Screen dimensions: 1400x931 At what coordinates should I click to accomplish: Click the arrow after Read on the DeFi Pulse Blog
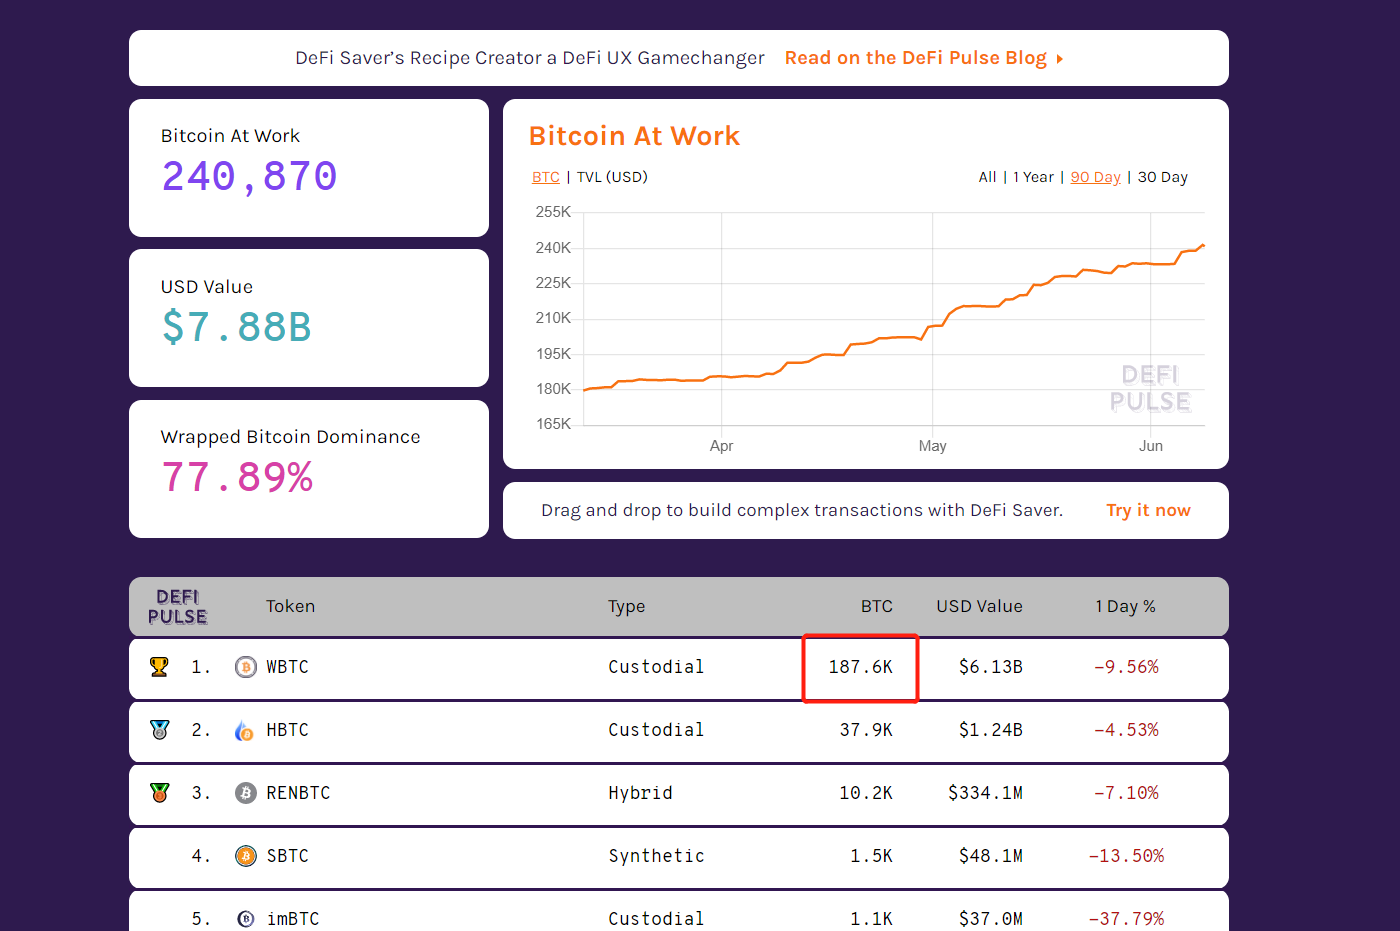tap(1059, 59)
